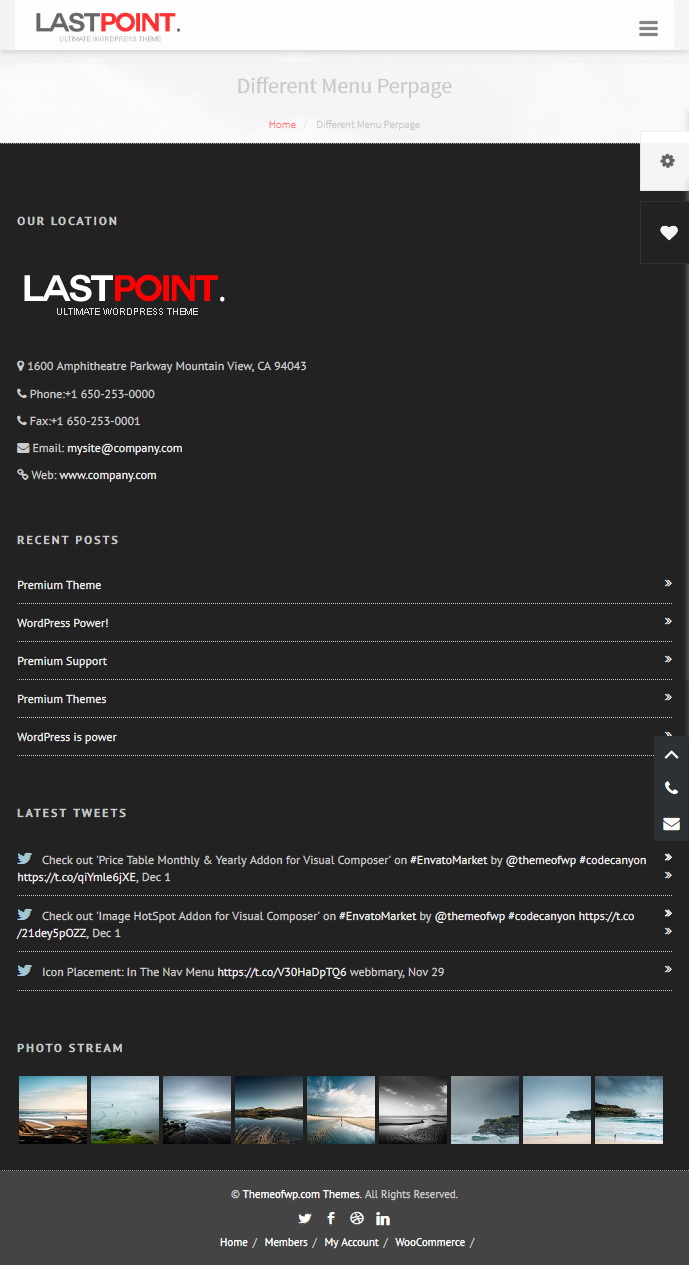This screenshot has width=689, height=1265.
Task: Click the Home breadcrumb link
Action: tap(282, 125)
